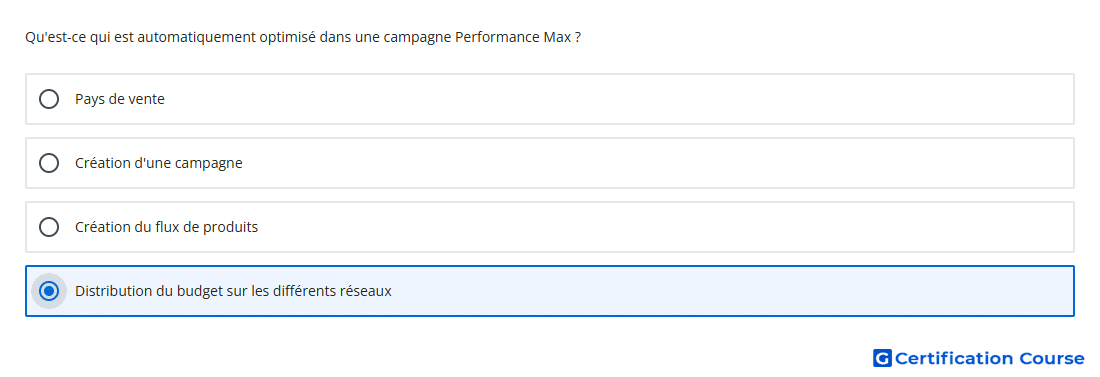The height and width of the screenshot is (377, 1100).
Task: Select the "Création d'une campagne" radio button
Action: pos(49,163)
